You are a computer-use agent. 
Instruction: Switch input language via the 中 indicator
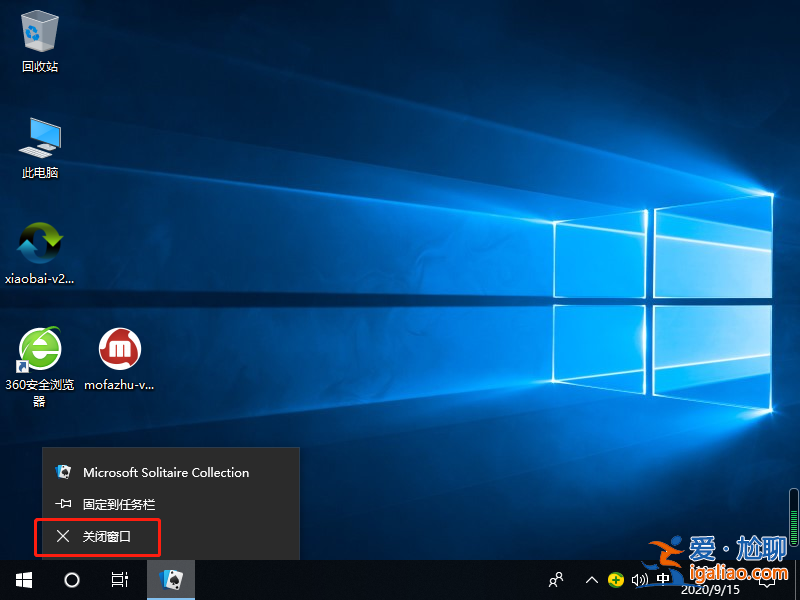point(663,580)
